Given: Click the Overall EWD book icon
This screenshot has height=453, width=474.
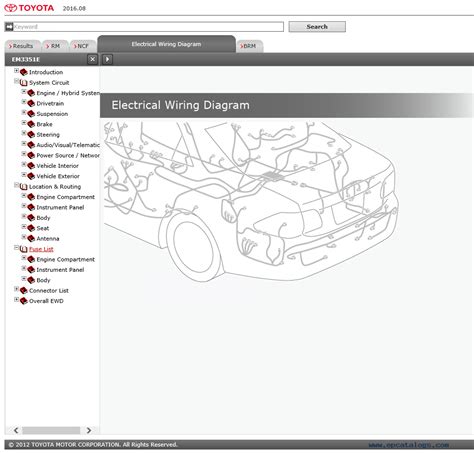Looking at the screenshot, I should [x=23, y=301].
